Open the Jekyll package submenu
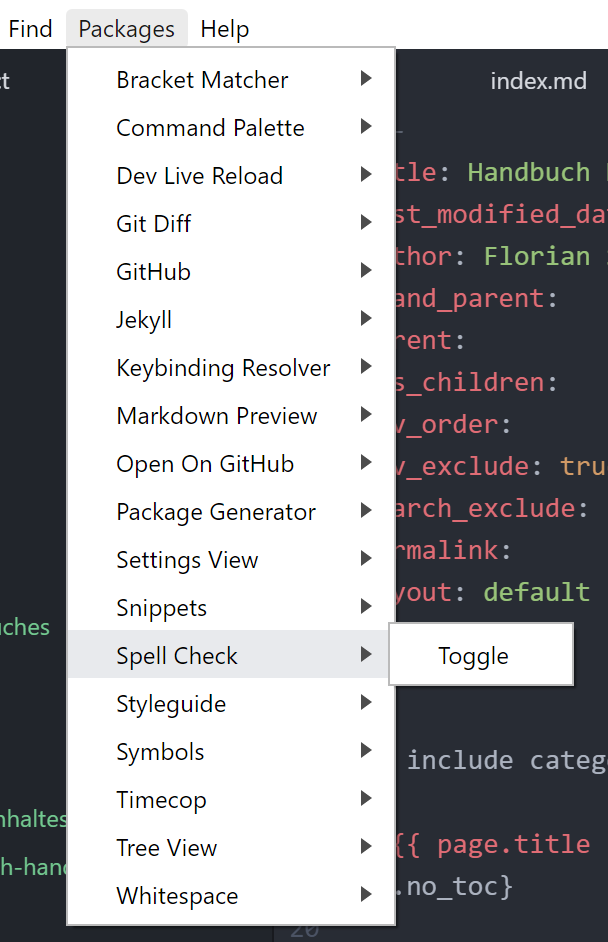608x942 pixels. pos(144,320)
